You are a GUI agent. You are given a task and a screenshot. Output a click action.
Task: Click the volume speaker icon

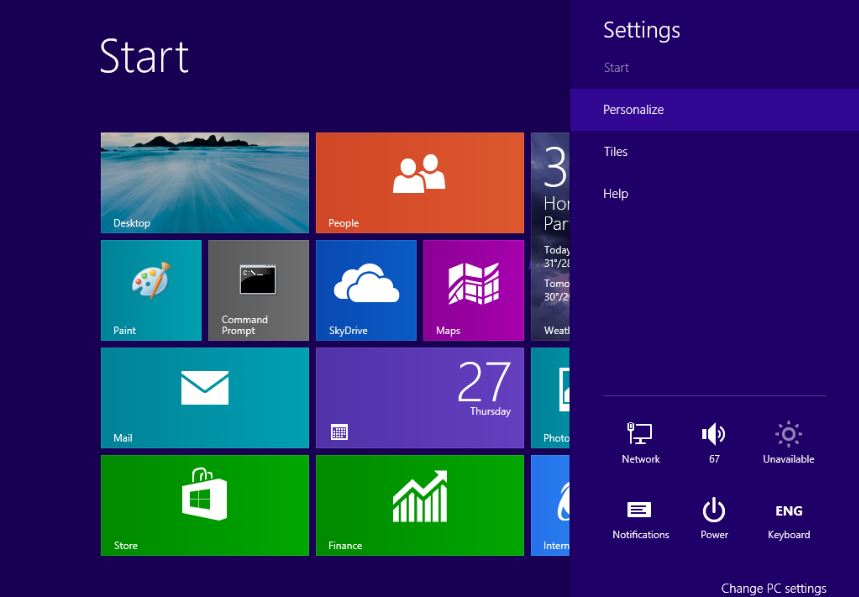[x=713, y=441]
